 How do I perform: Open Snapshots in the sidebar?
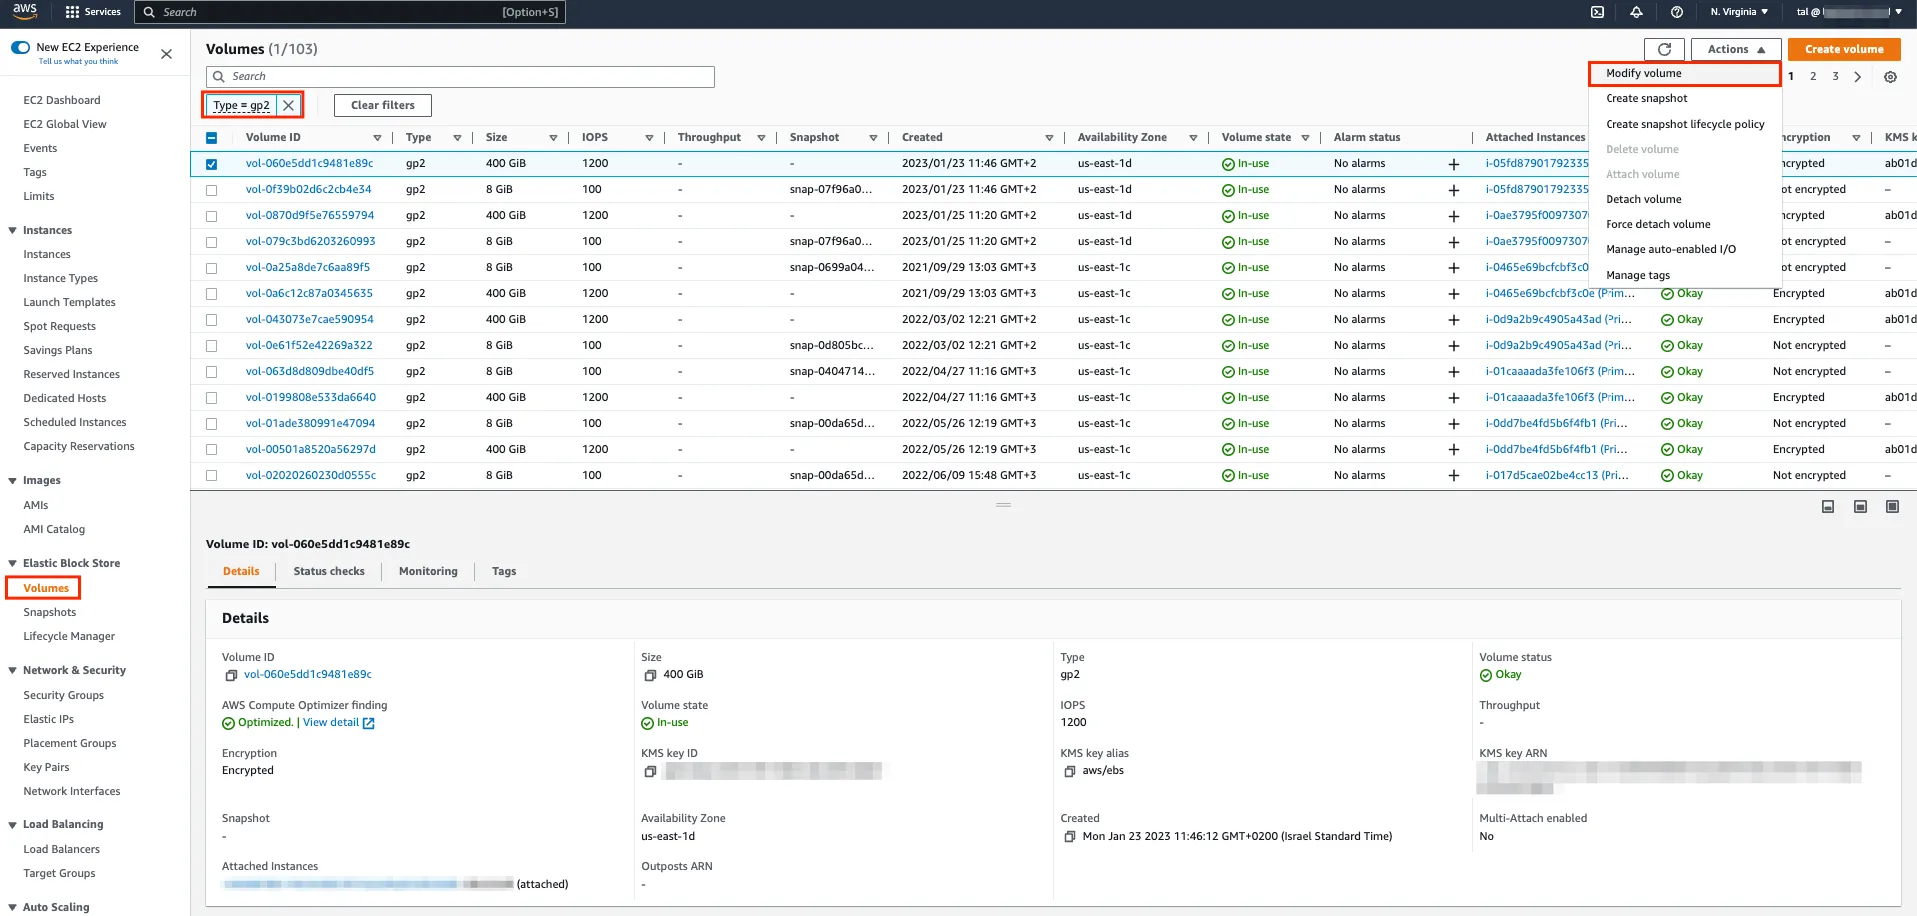coord(50,613)
